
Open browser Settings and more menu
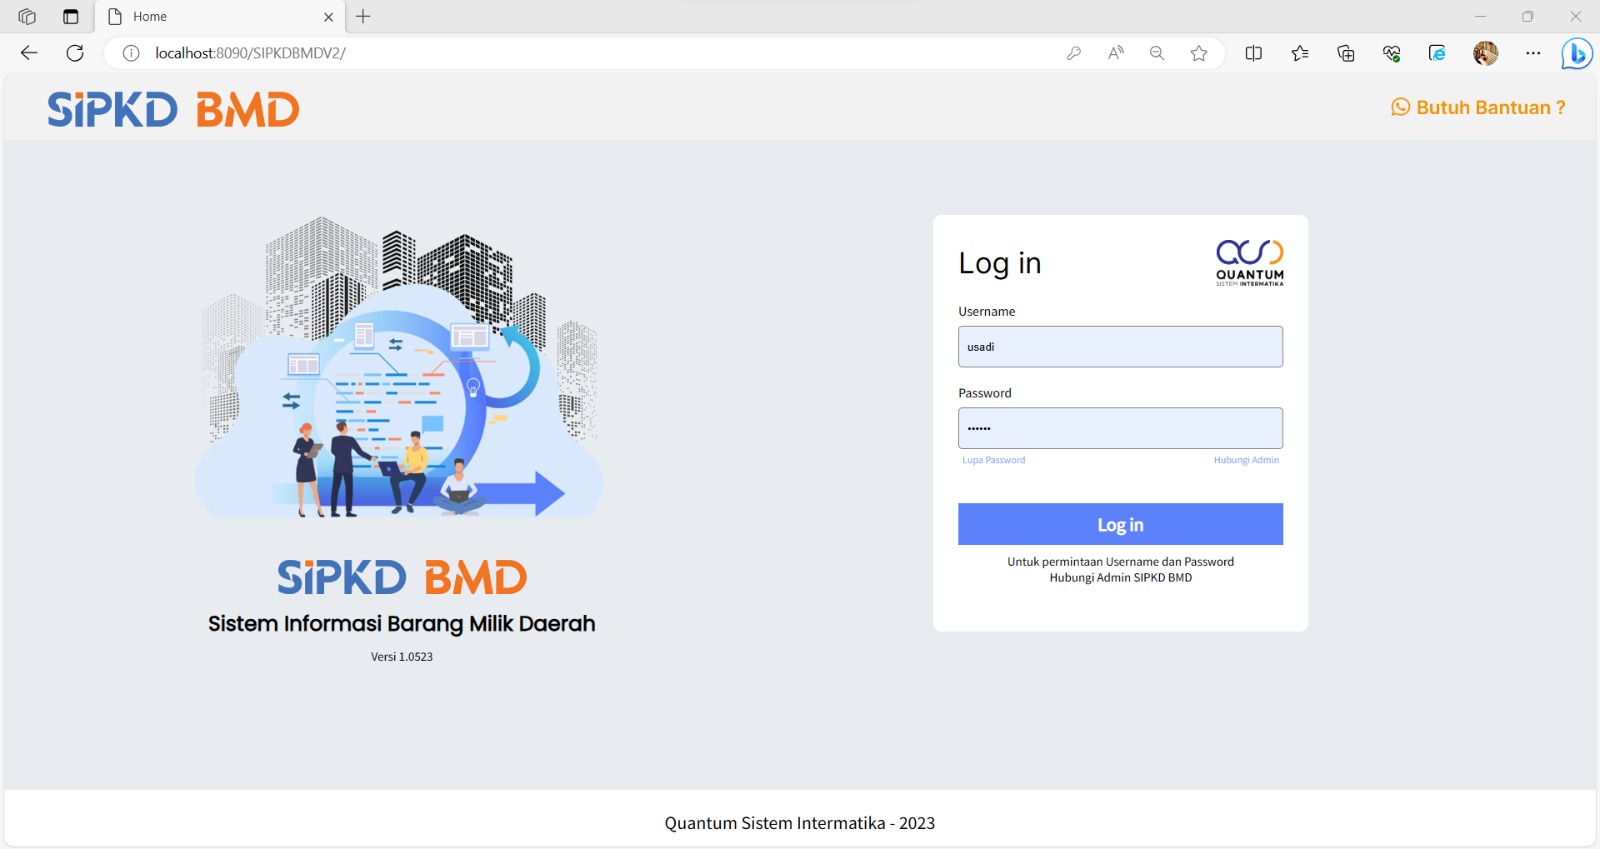pyautogui.click(x=1533, y=53)
